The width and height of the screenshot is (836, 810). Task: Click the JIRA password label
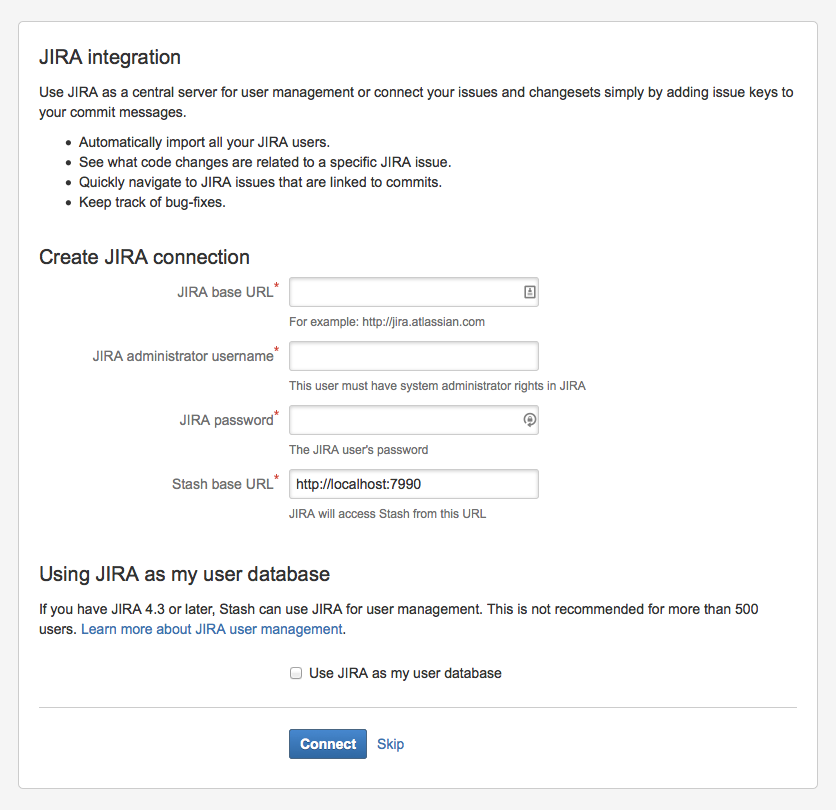coord(227,420)
